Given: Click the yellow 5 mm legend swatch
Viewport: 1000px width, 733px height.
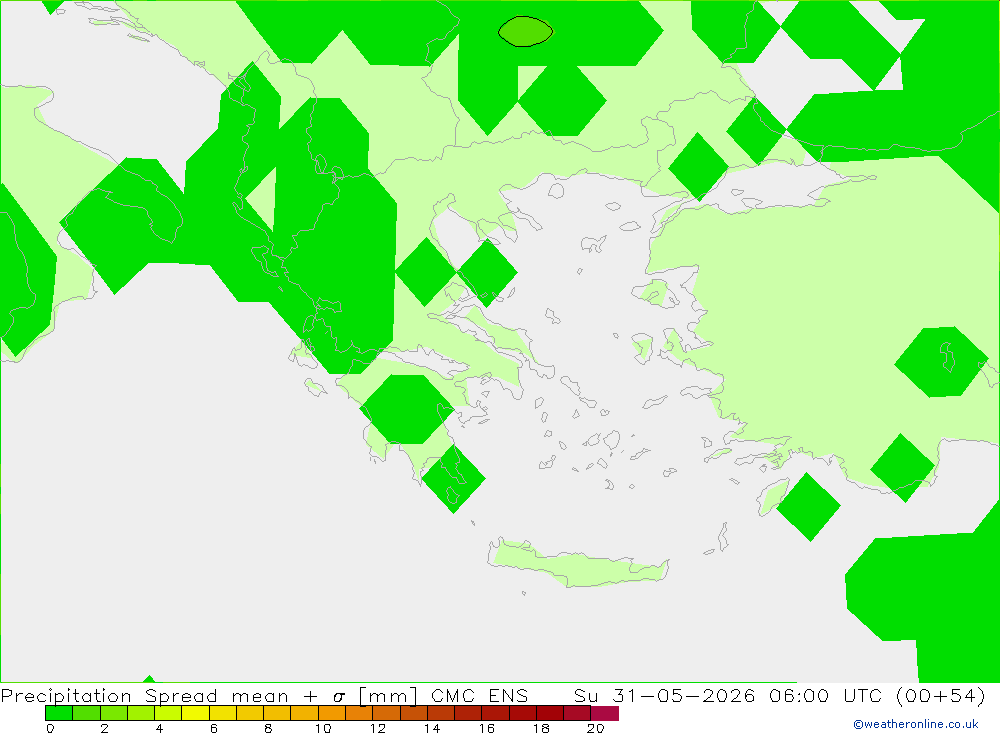Looking at the screenshot, I should [x=195, y=713].
